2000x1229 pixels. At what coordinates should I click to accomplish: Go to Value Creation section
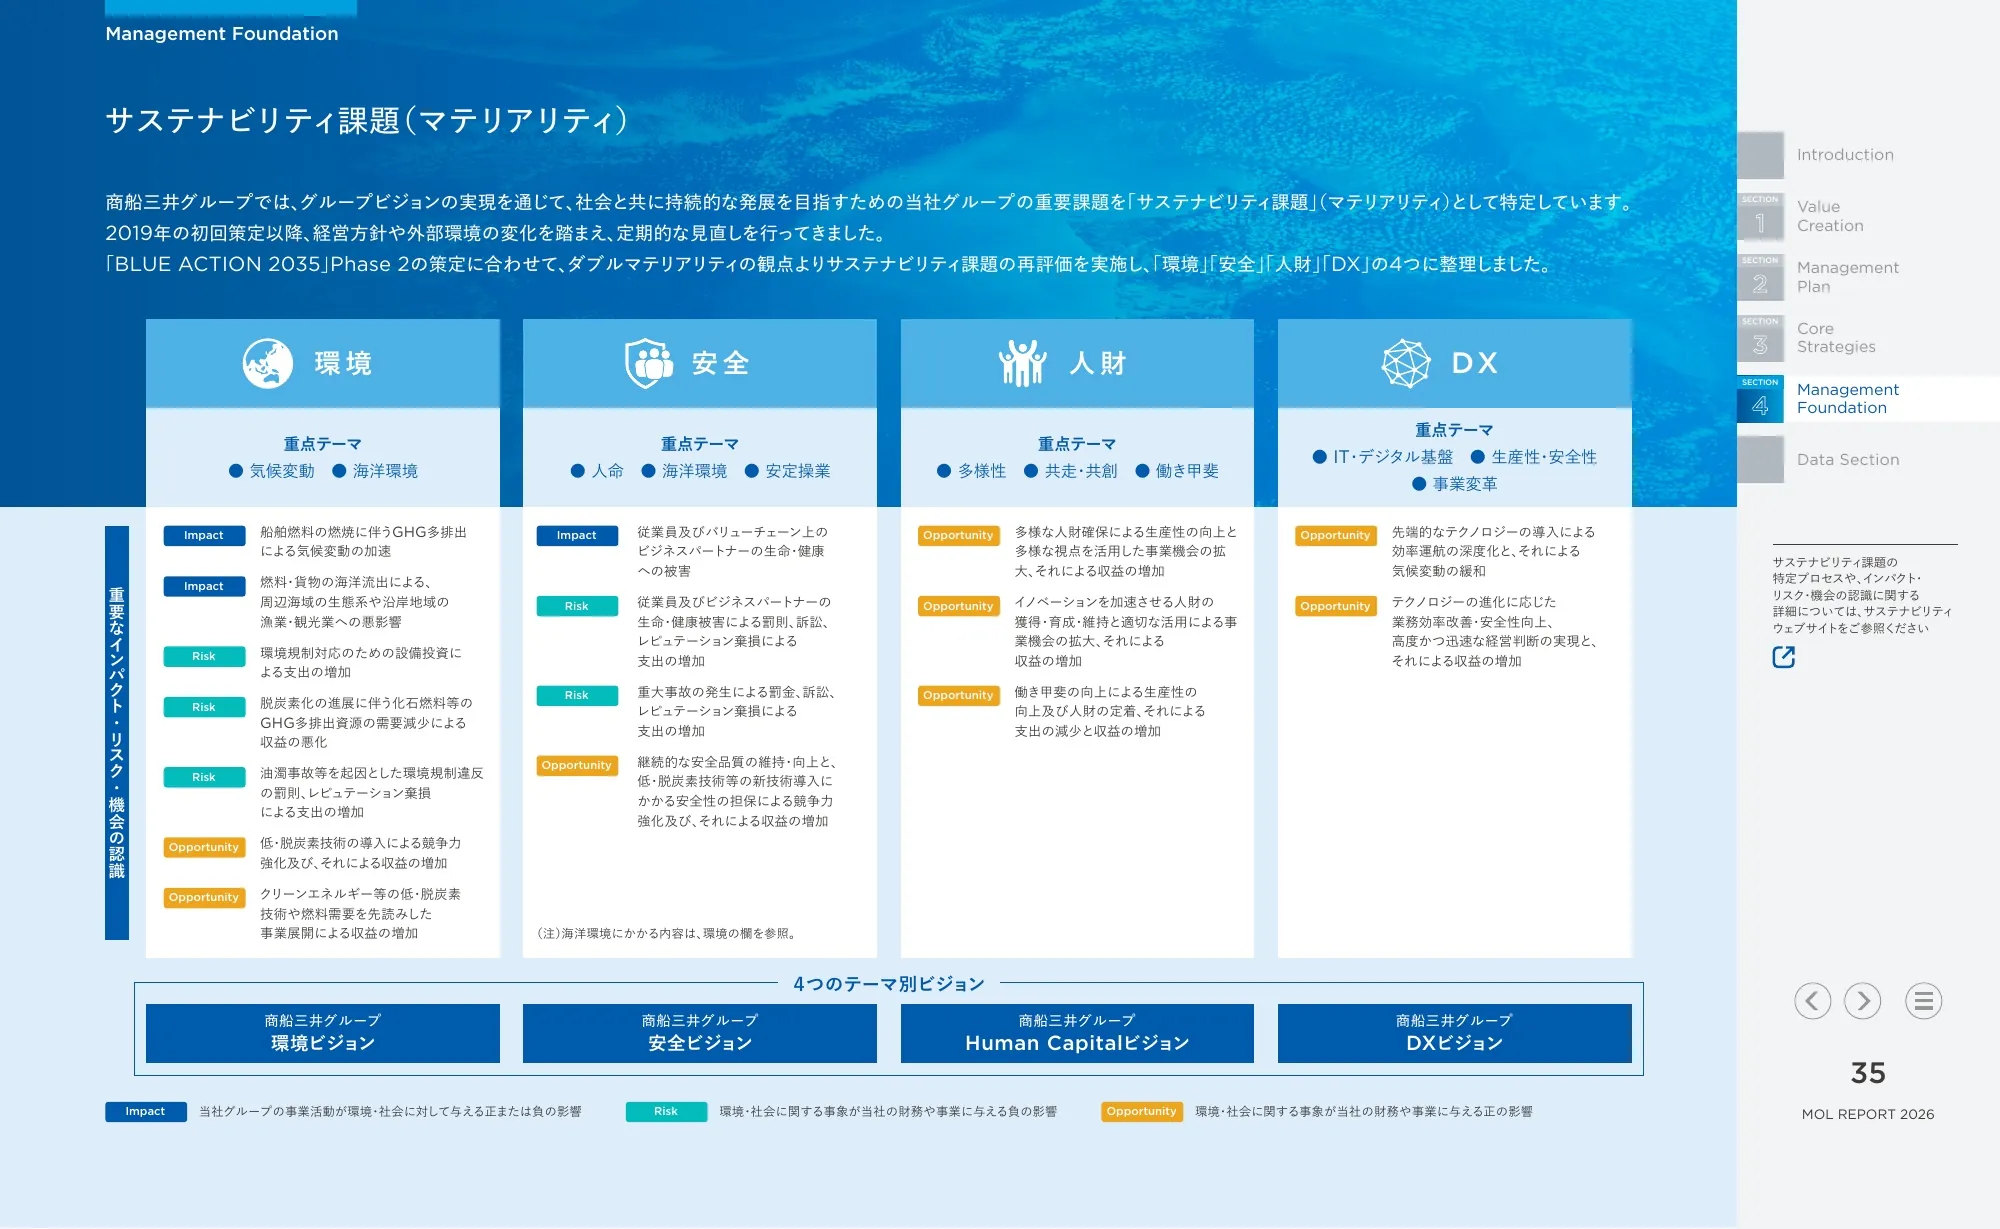point(1830,216)
